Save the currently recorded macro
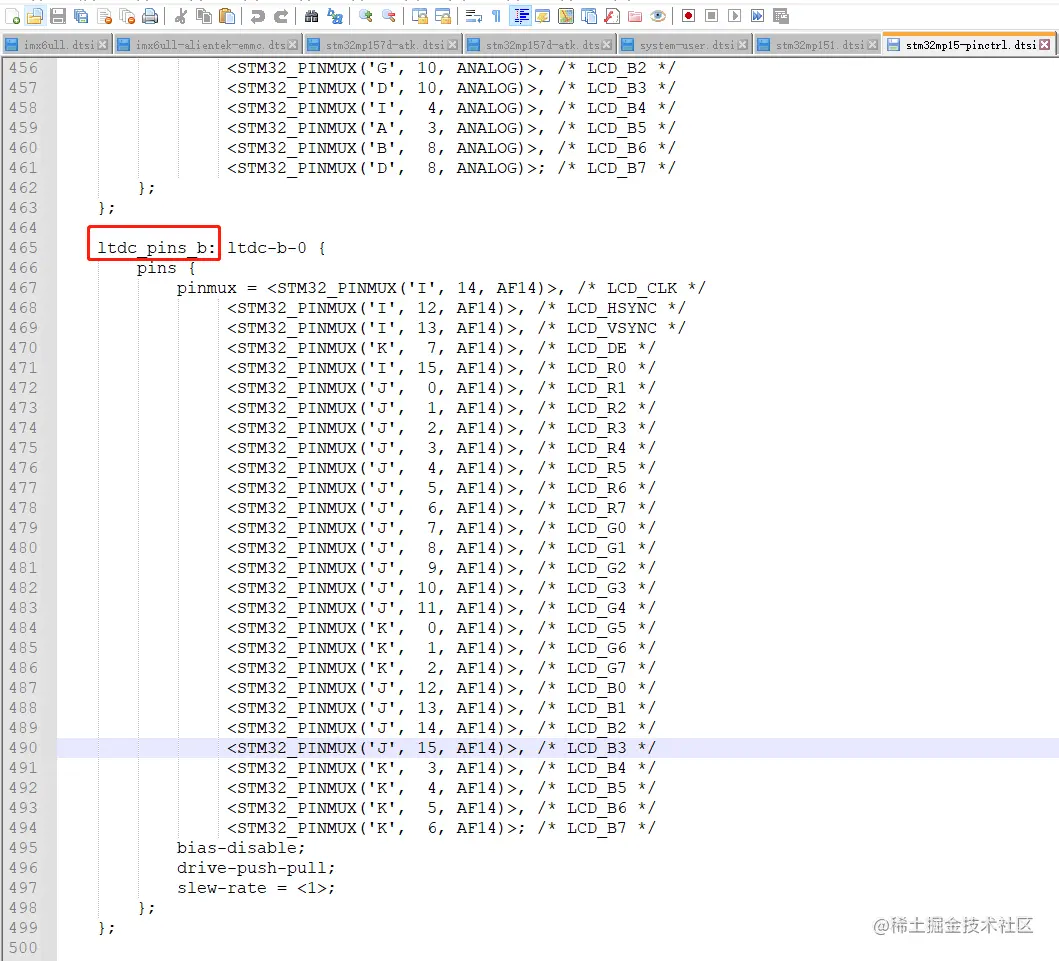 [x=781, y=16]
